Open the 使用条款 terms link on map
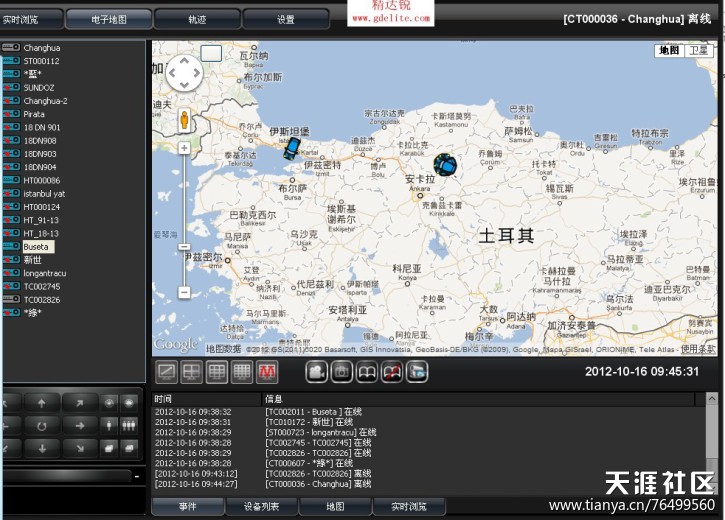 pyautogui.click(x=698, y=349)
